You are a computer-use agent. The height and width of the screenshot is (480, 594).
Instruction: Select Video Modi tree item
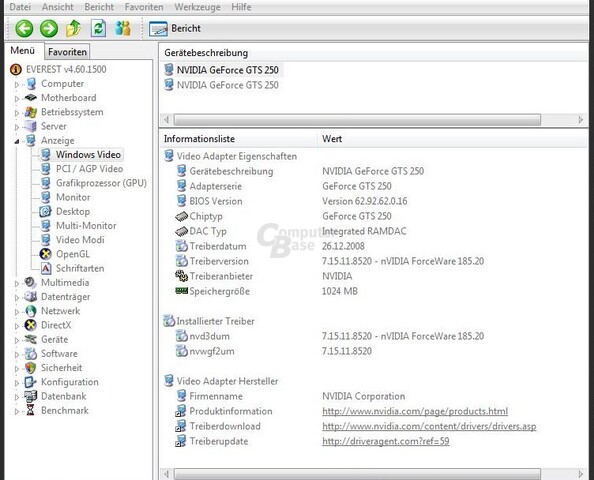tap(80, 240)
